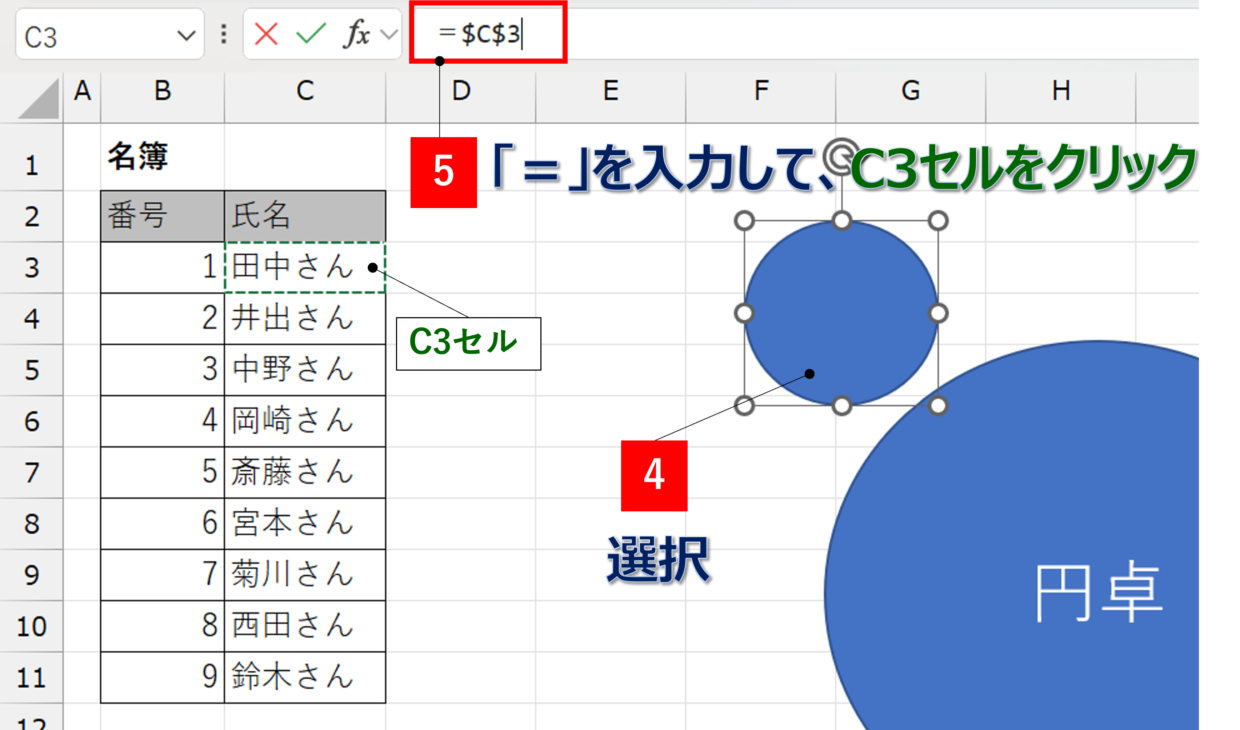Screen dimensions: 1240x730
Task: Select row 4 header
Action: [32, 318]
